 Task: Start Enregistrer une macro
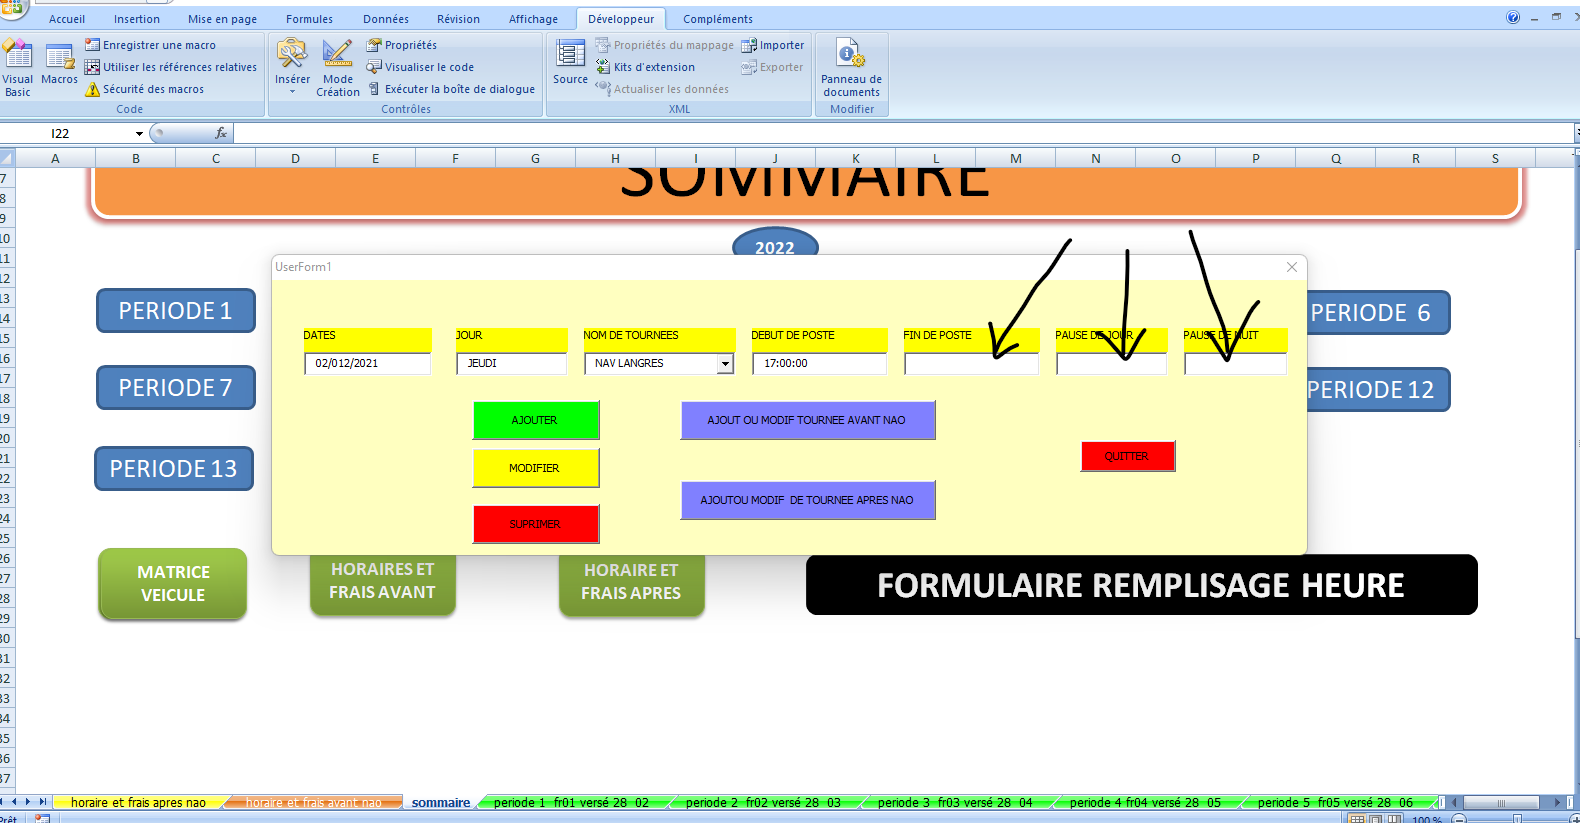pos(150,45)
